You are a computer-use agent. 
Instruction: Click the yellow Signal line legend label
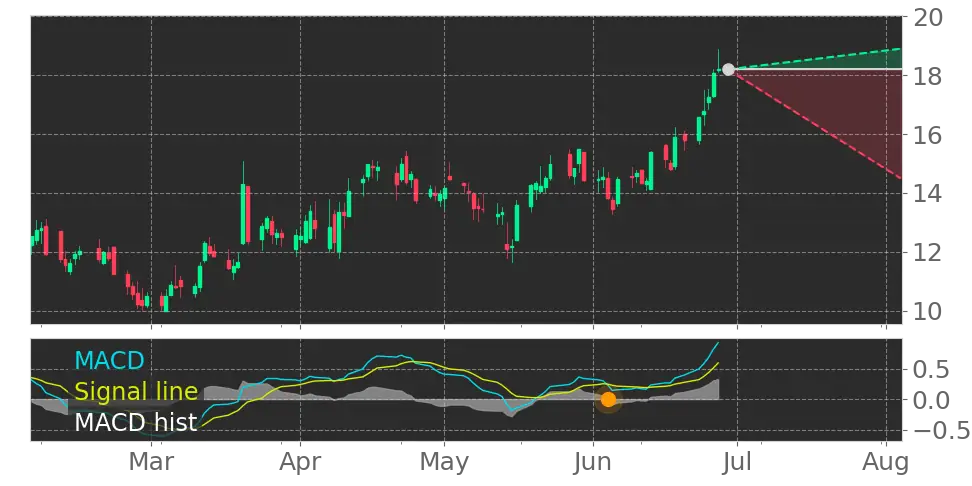pyautogui.click(x=136, y=392)
